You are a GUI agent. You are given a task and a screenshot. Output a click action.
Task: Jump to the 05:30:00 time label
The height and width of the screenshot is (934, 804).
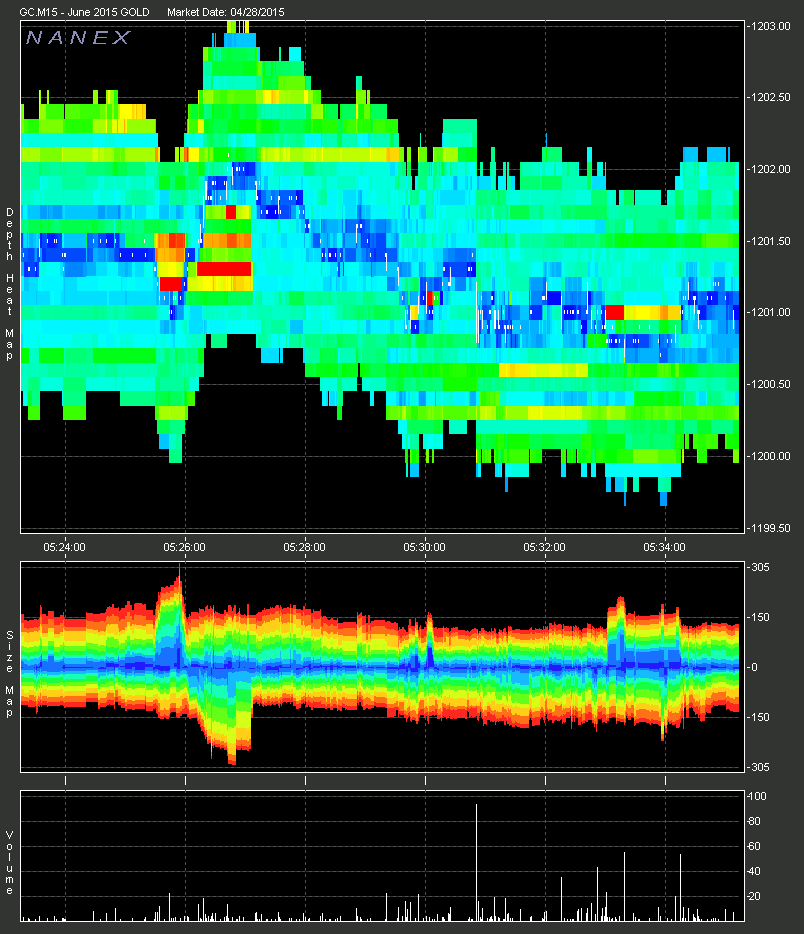(425, 547)
